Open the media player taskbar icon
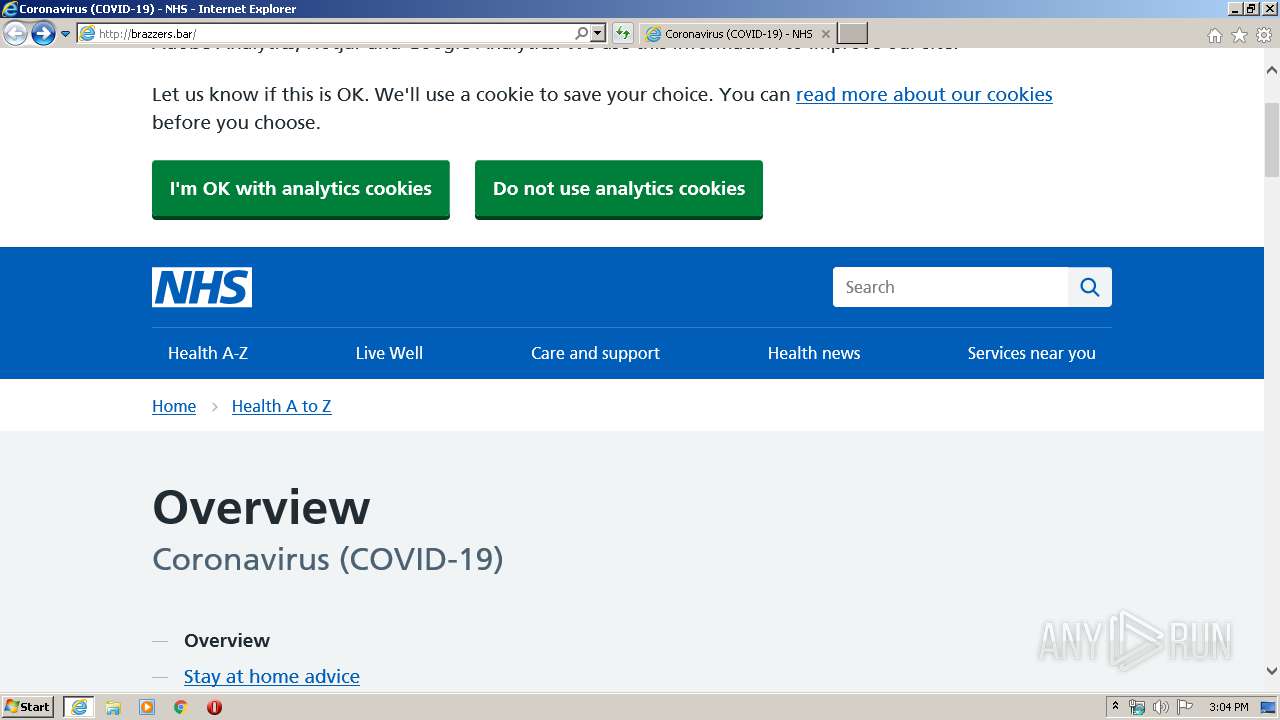The width and height of the screenshot is (1280, 720). [x=147, y=707]
